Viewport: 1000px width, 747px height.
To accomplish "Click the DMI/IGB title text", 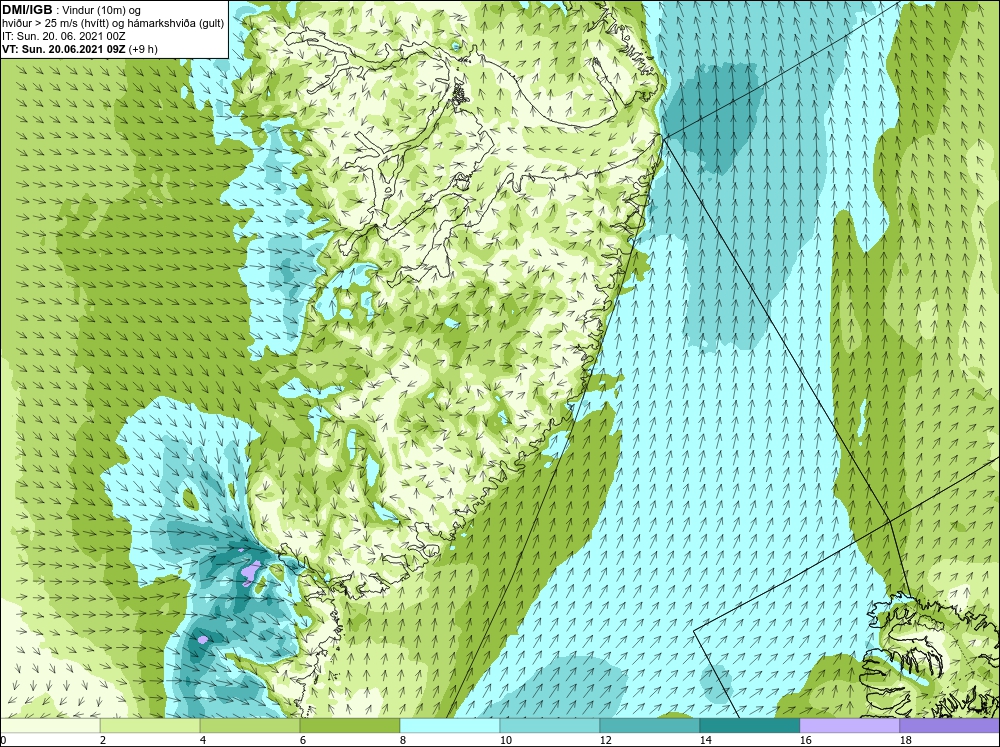I will click(x=27, y=10).
